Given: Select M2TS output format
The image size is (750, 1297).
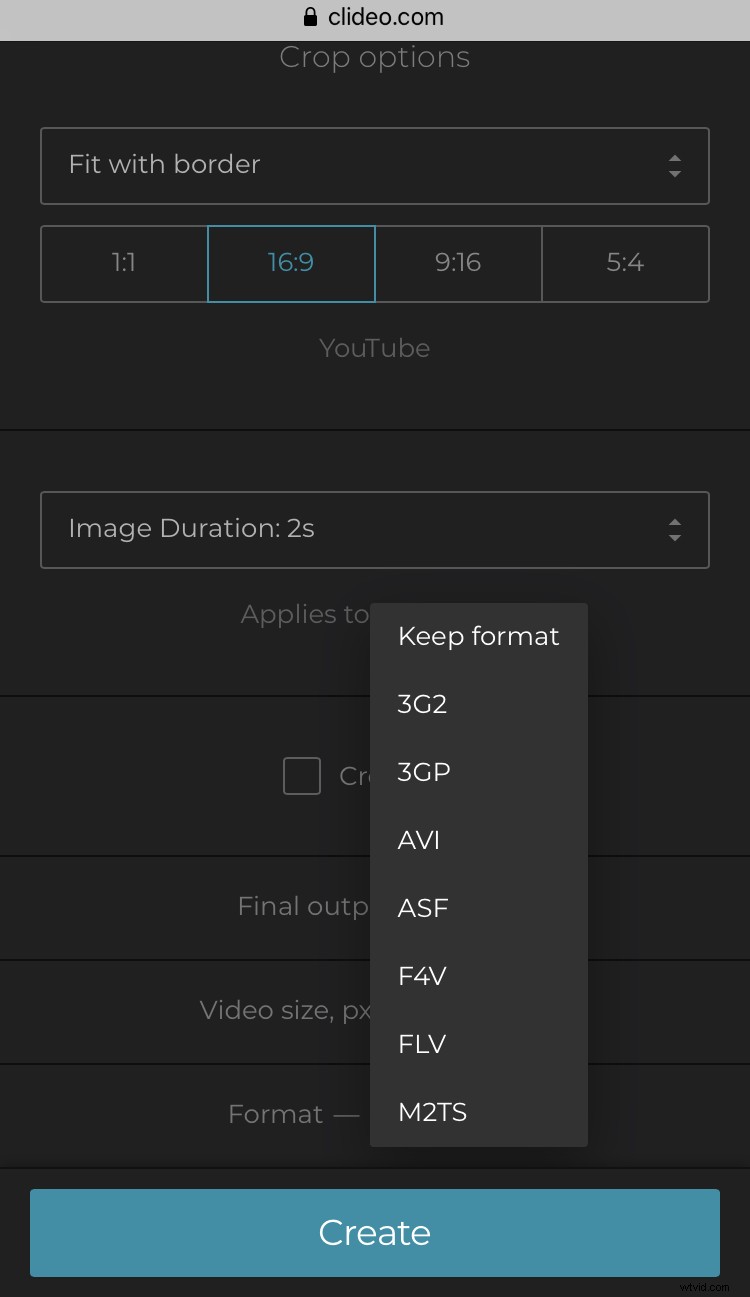Looking at the screenshot, I should (431, 1111).
